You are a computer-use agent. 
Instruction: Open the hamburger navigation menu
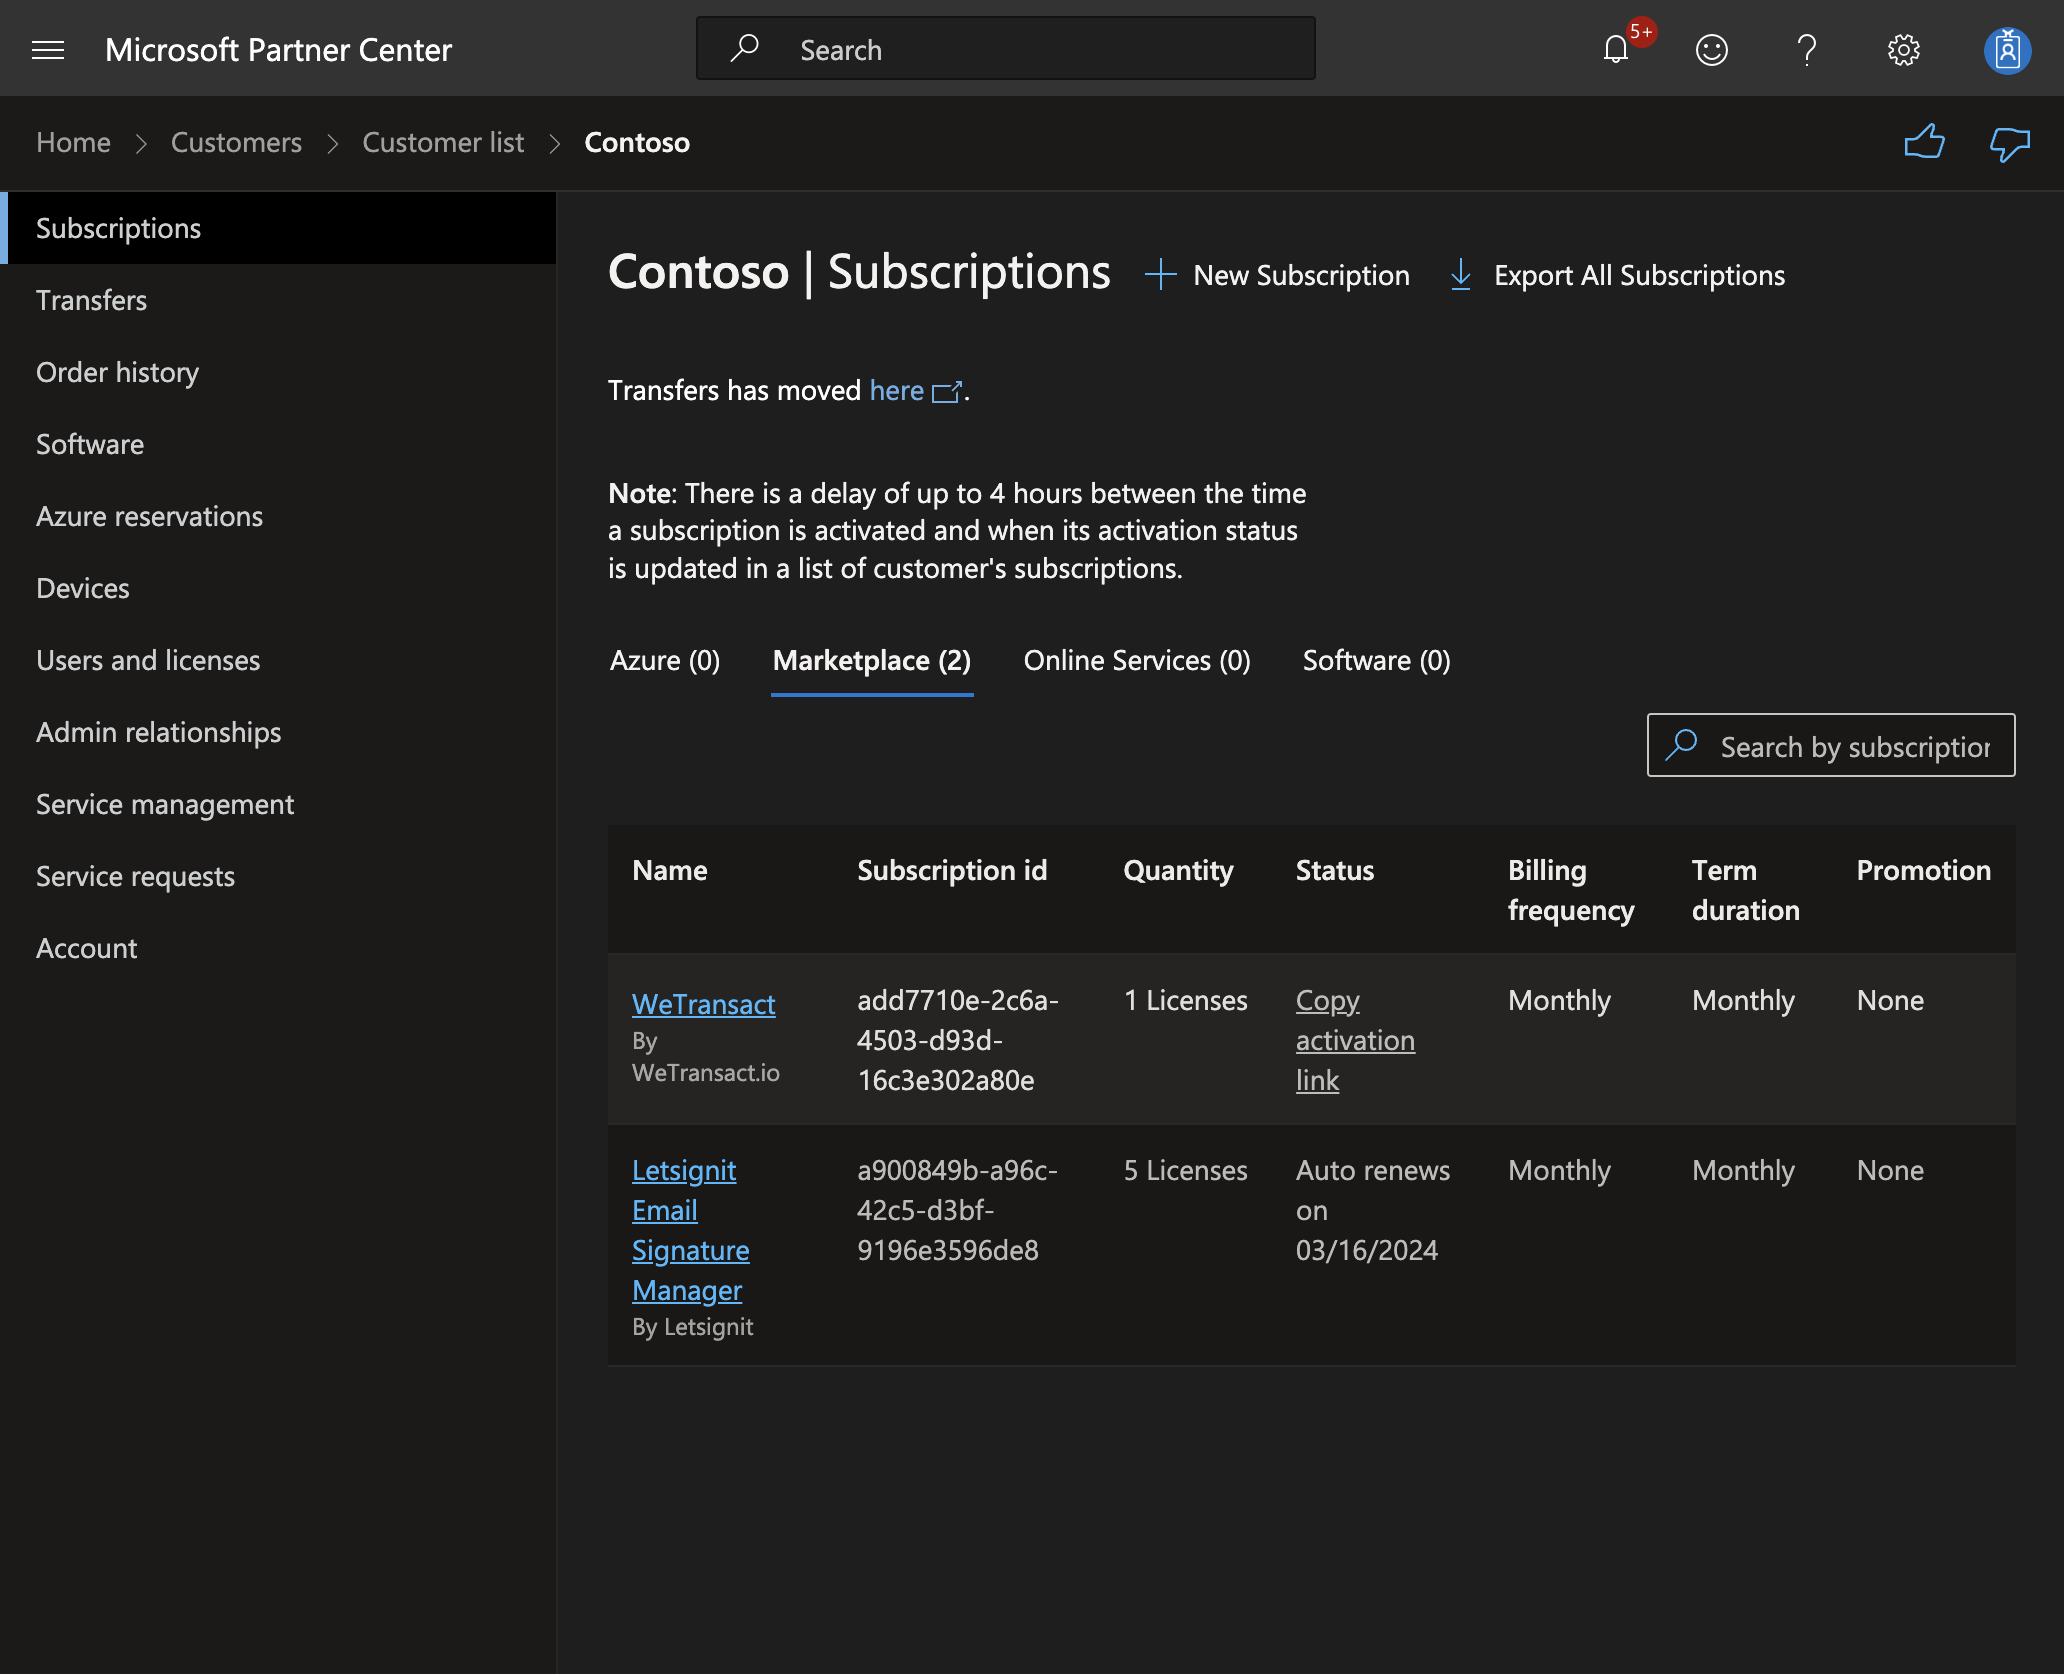pyautogui.click(x=48, y=50)
